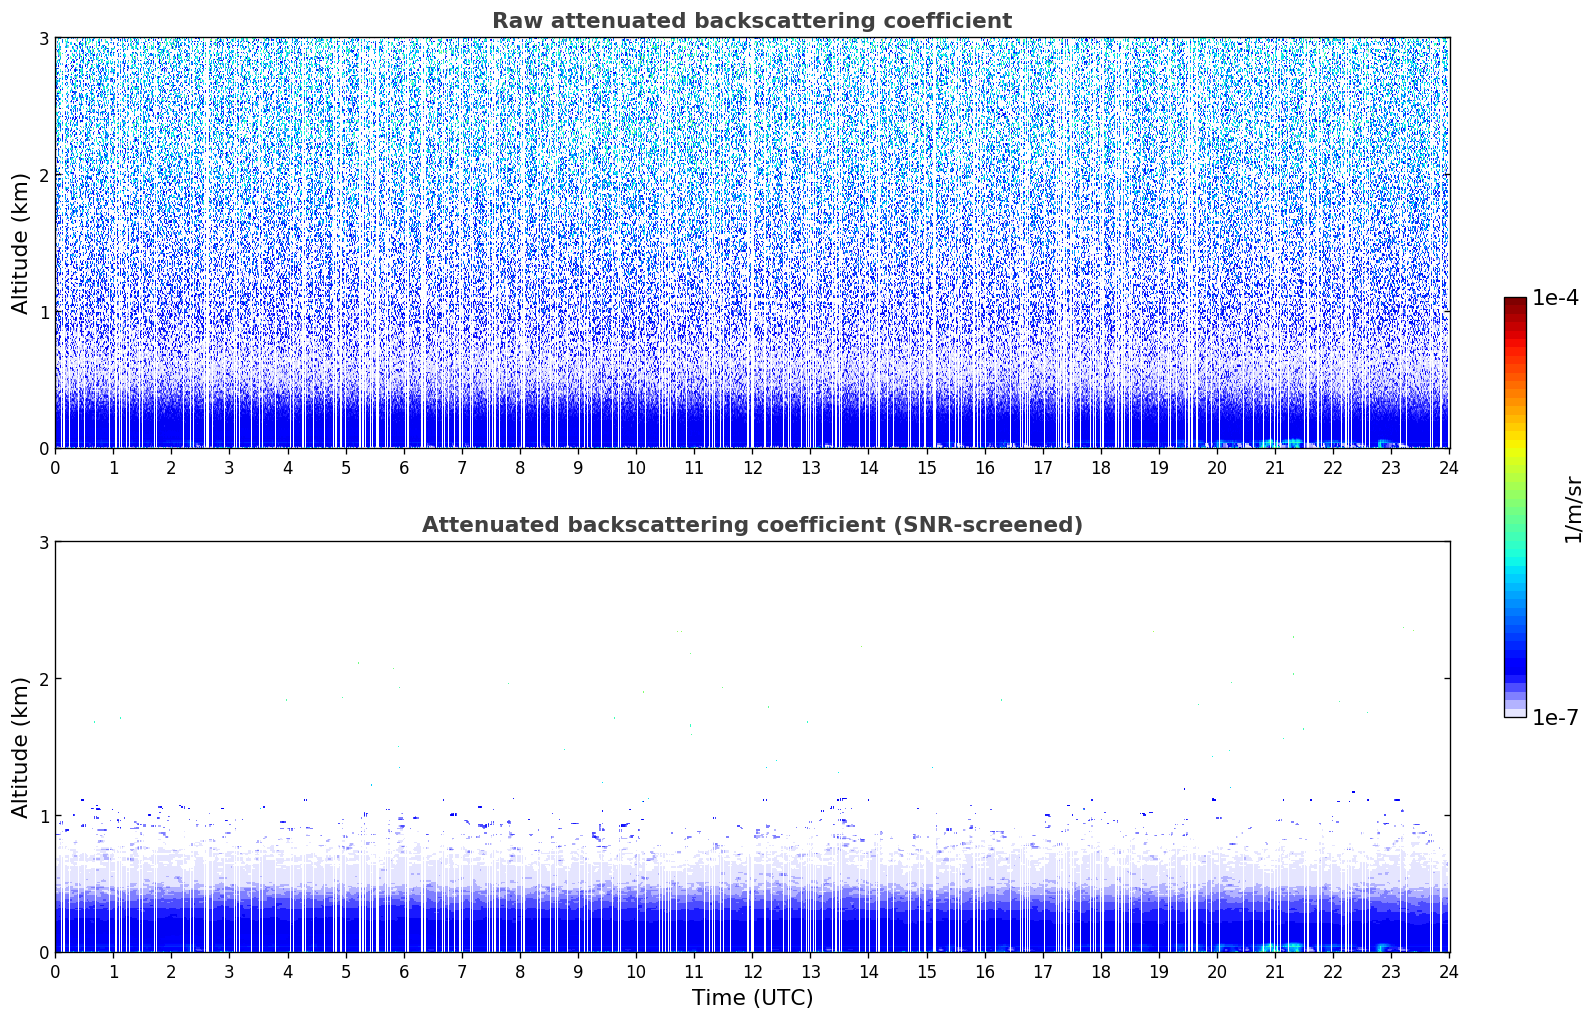The image size is (1595, 1020).
Task: Select hour 0 tick on the top plot
Action: pos(55,467)
